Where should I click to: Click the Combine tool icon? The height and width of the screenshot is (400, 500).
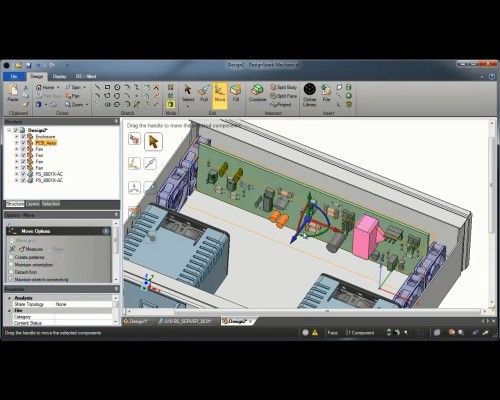(257, 90)
